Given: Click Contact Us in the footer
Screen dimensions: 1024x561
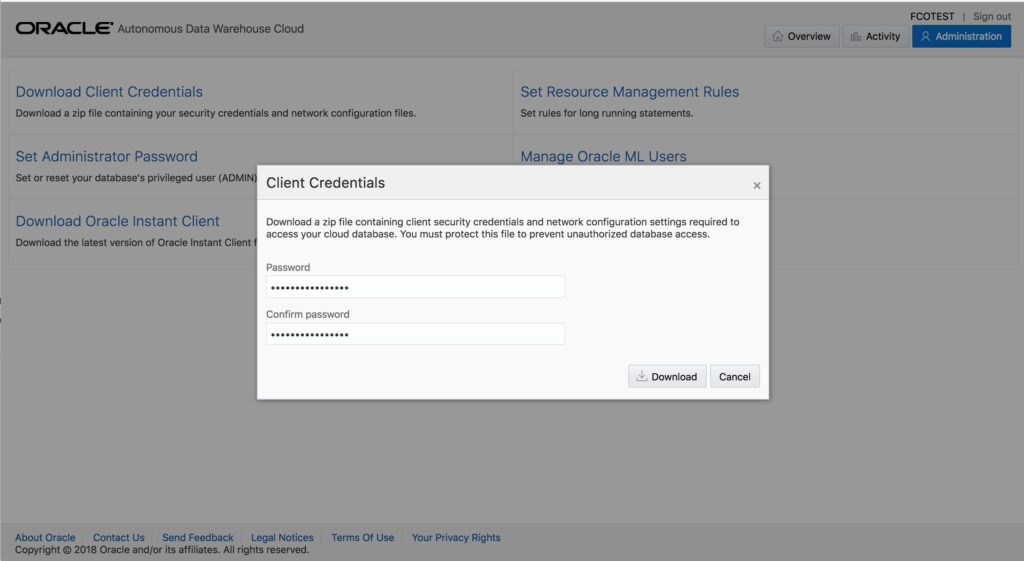Looking at the screenshot, I should pos(118,537).
